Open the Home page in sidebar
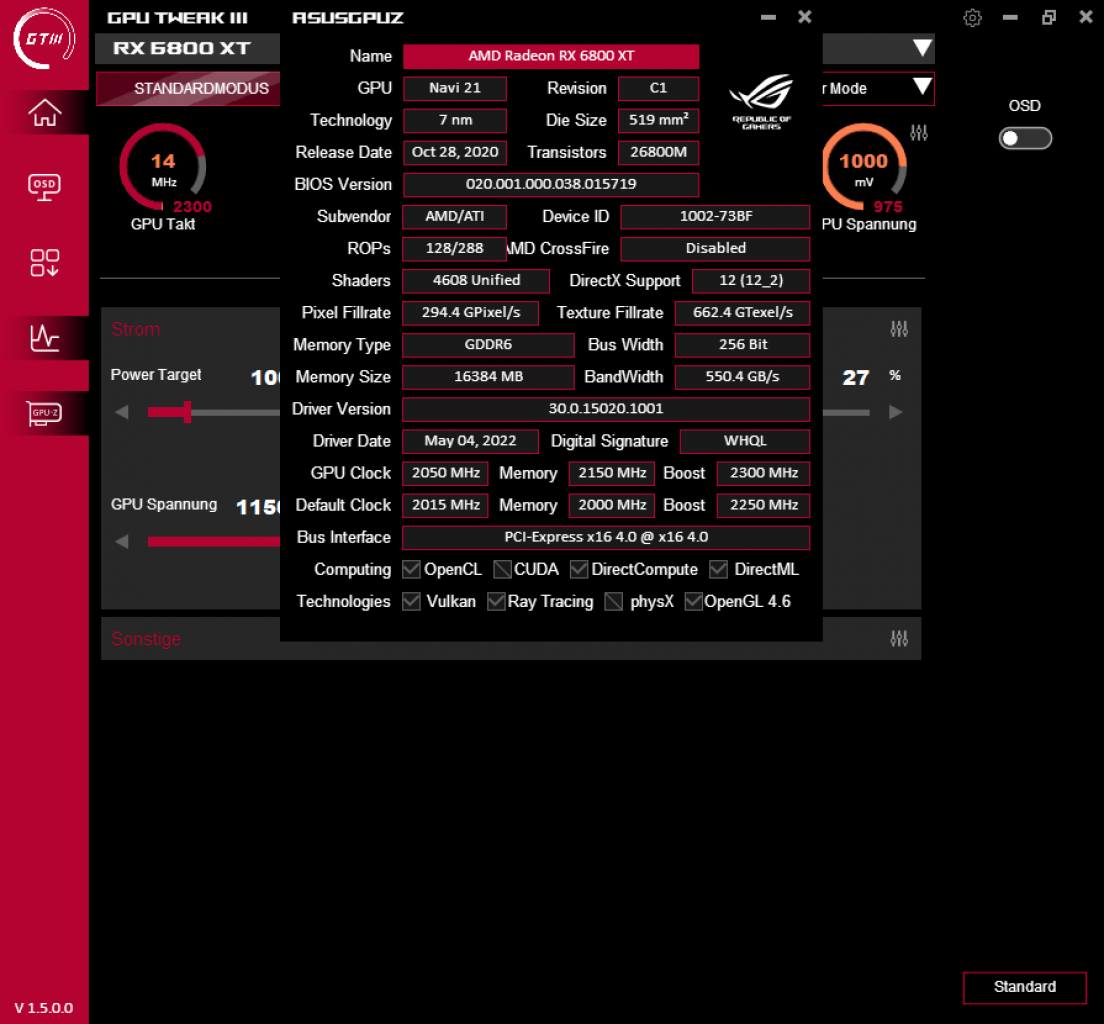Viewport: 1104px width, 1024px height. pyautogui.click(x=44, y=113)
